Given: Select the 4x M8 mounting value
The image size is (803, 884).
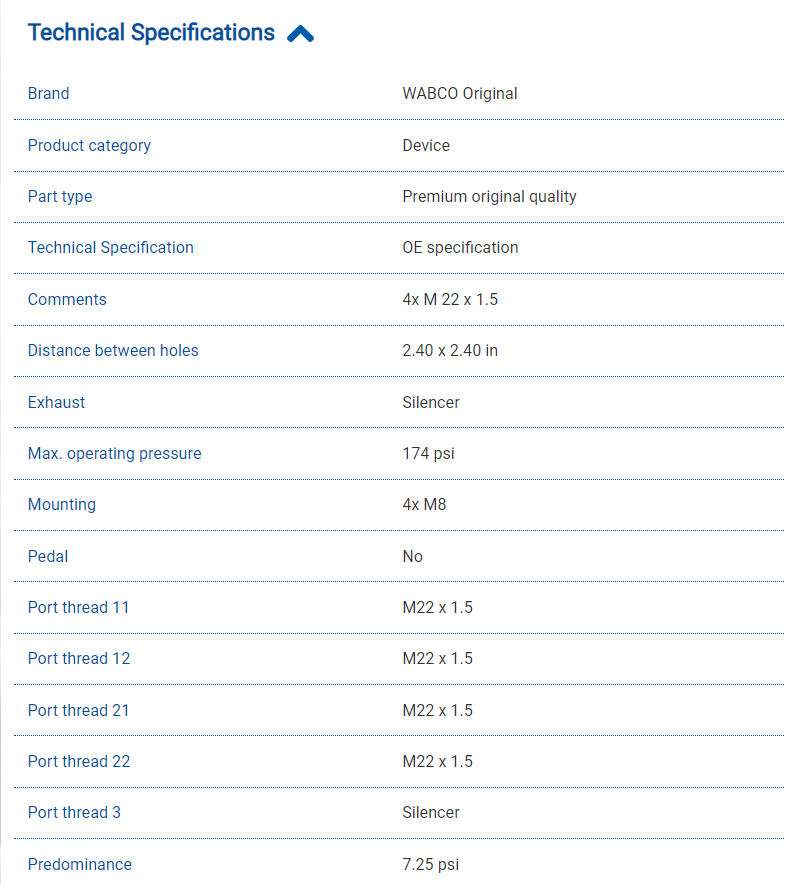Looking at the screenshot, I should click(424, 505).
